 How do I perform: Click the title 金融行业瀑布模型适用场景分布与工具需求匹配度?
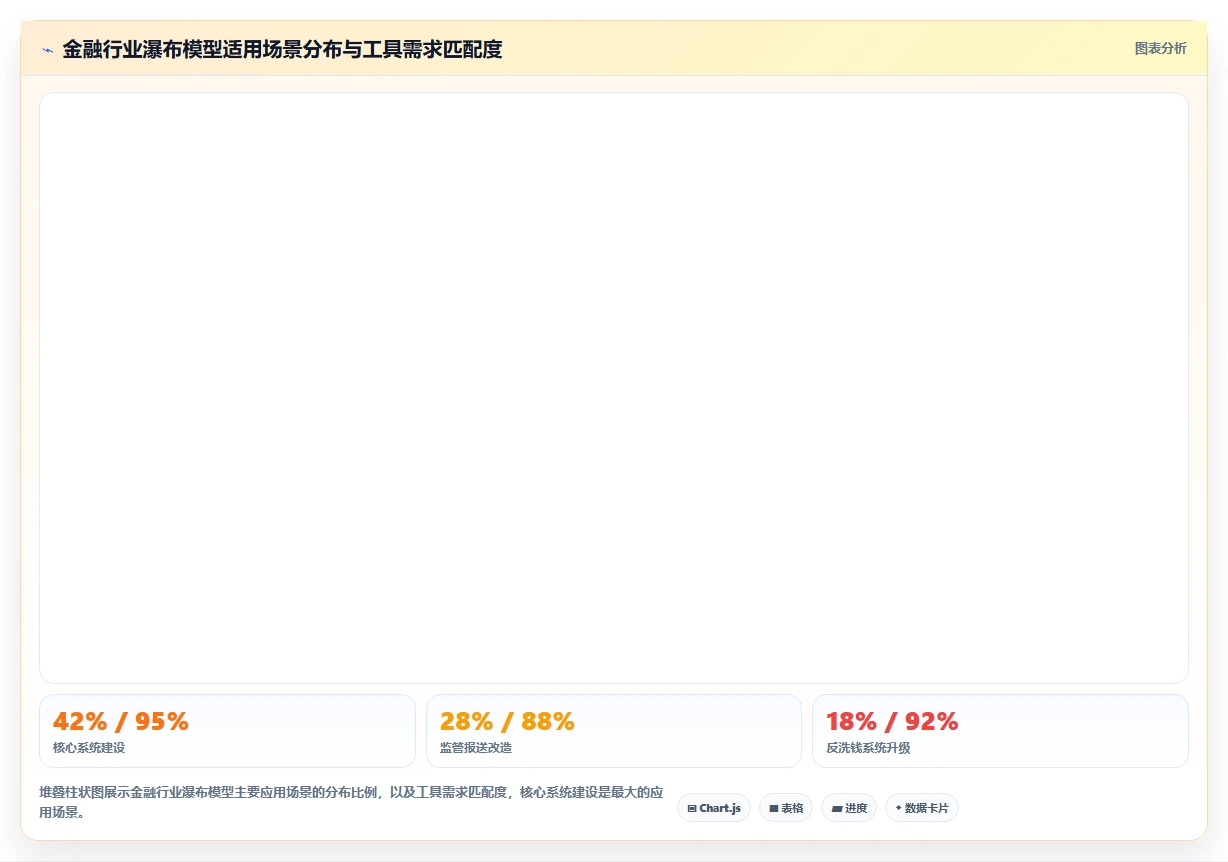(282, 49)
